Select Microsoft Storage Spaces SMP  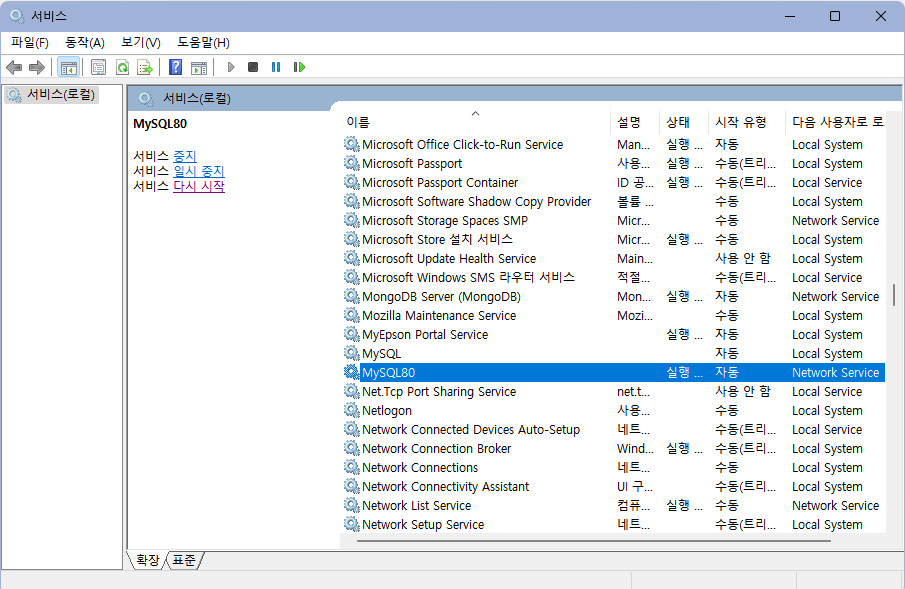click(x=614, y=221)
